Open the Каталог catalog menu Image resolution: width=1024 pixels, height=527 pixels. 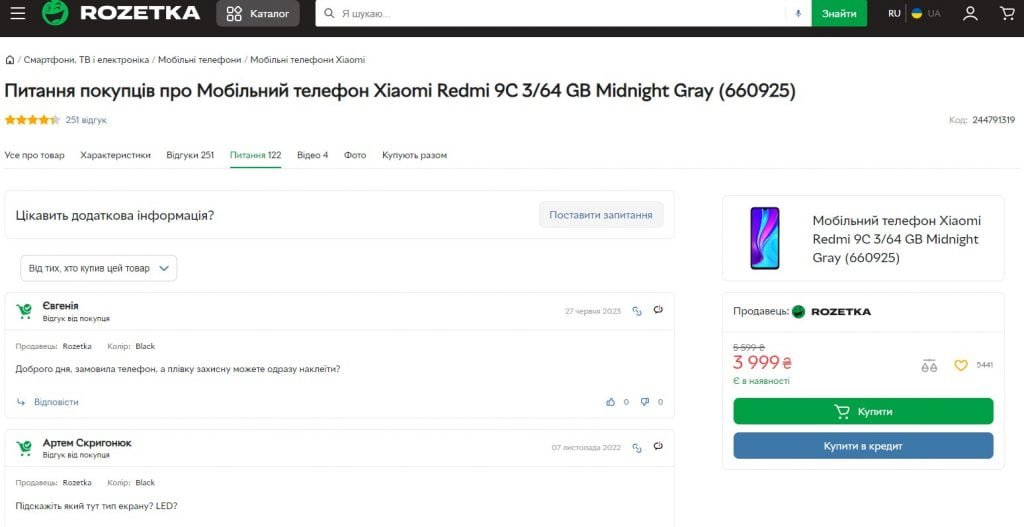pyautogui.click(x=258, y=14)
